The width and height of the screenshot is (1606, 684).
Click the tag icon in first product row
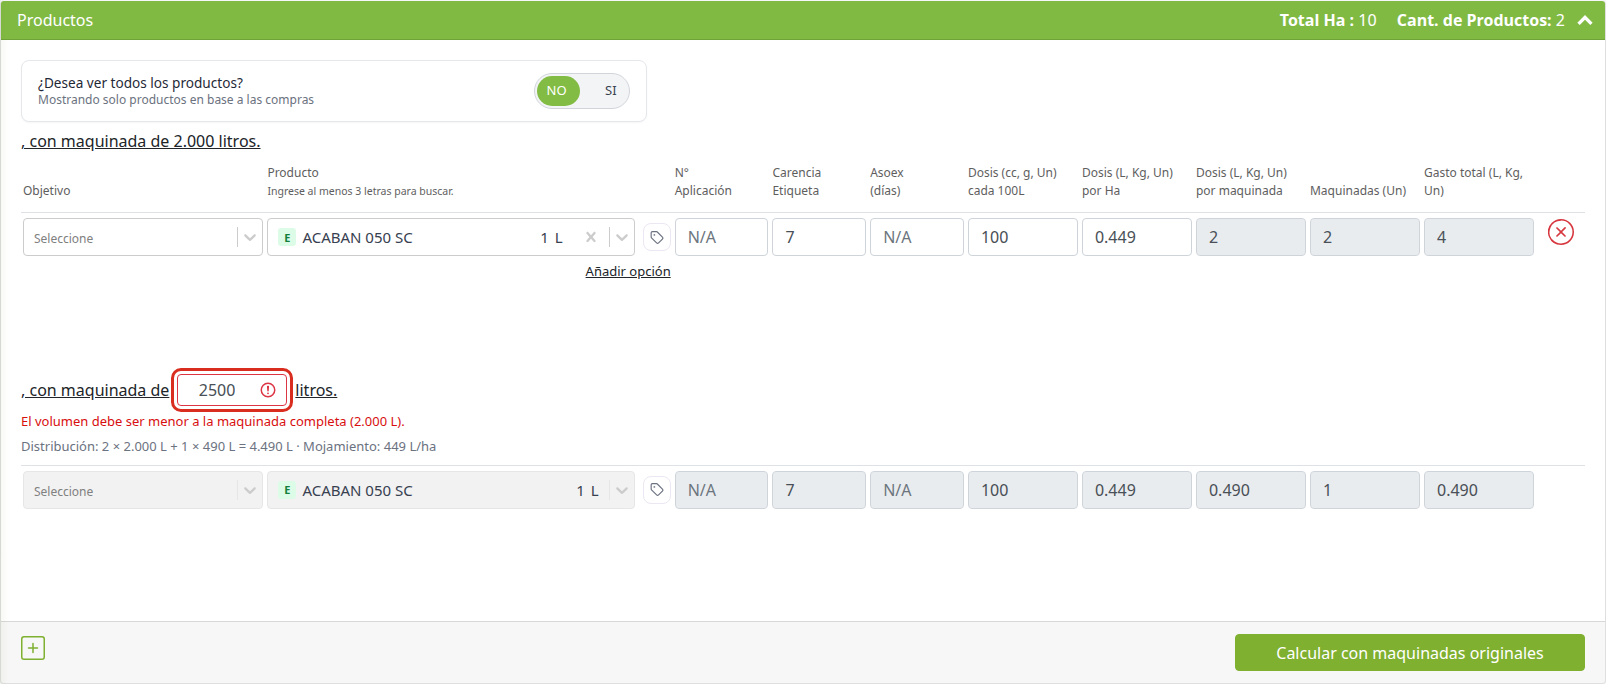tap(656, 237)
